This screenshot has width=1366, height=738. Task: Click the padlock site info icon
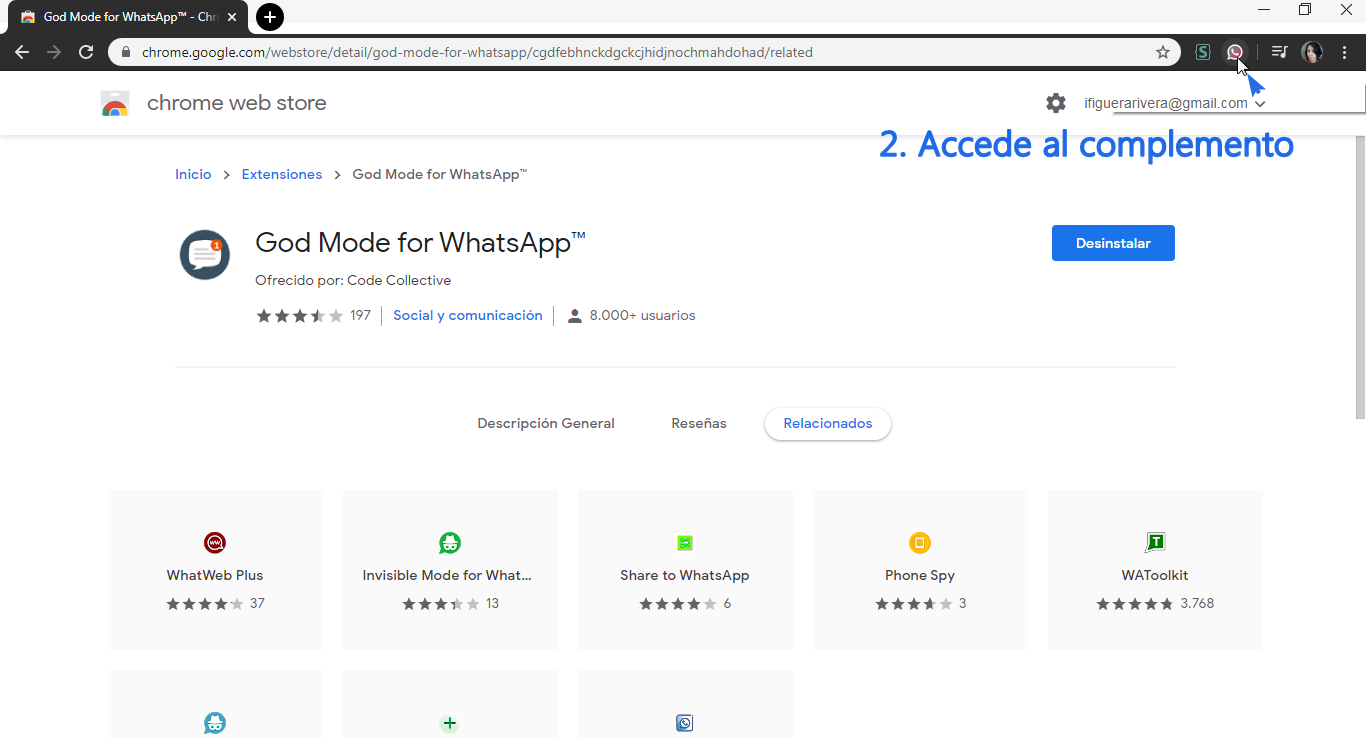[x=126, y=52]
